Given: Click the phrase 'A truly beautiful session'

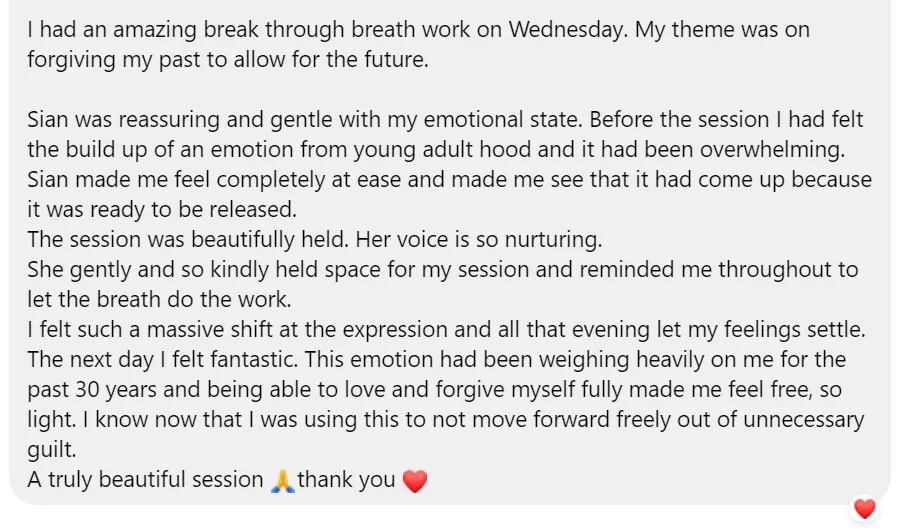Looking at the screenshot, I should [145, 480].
